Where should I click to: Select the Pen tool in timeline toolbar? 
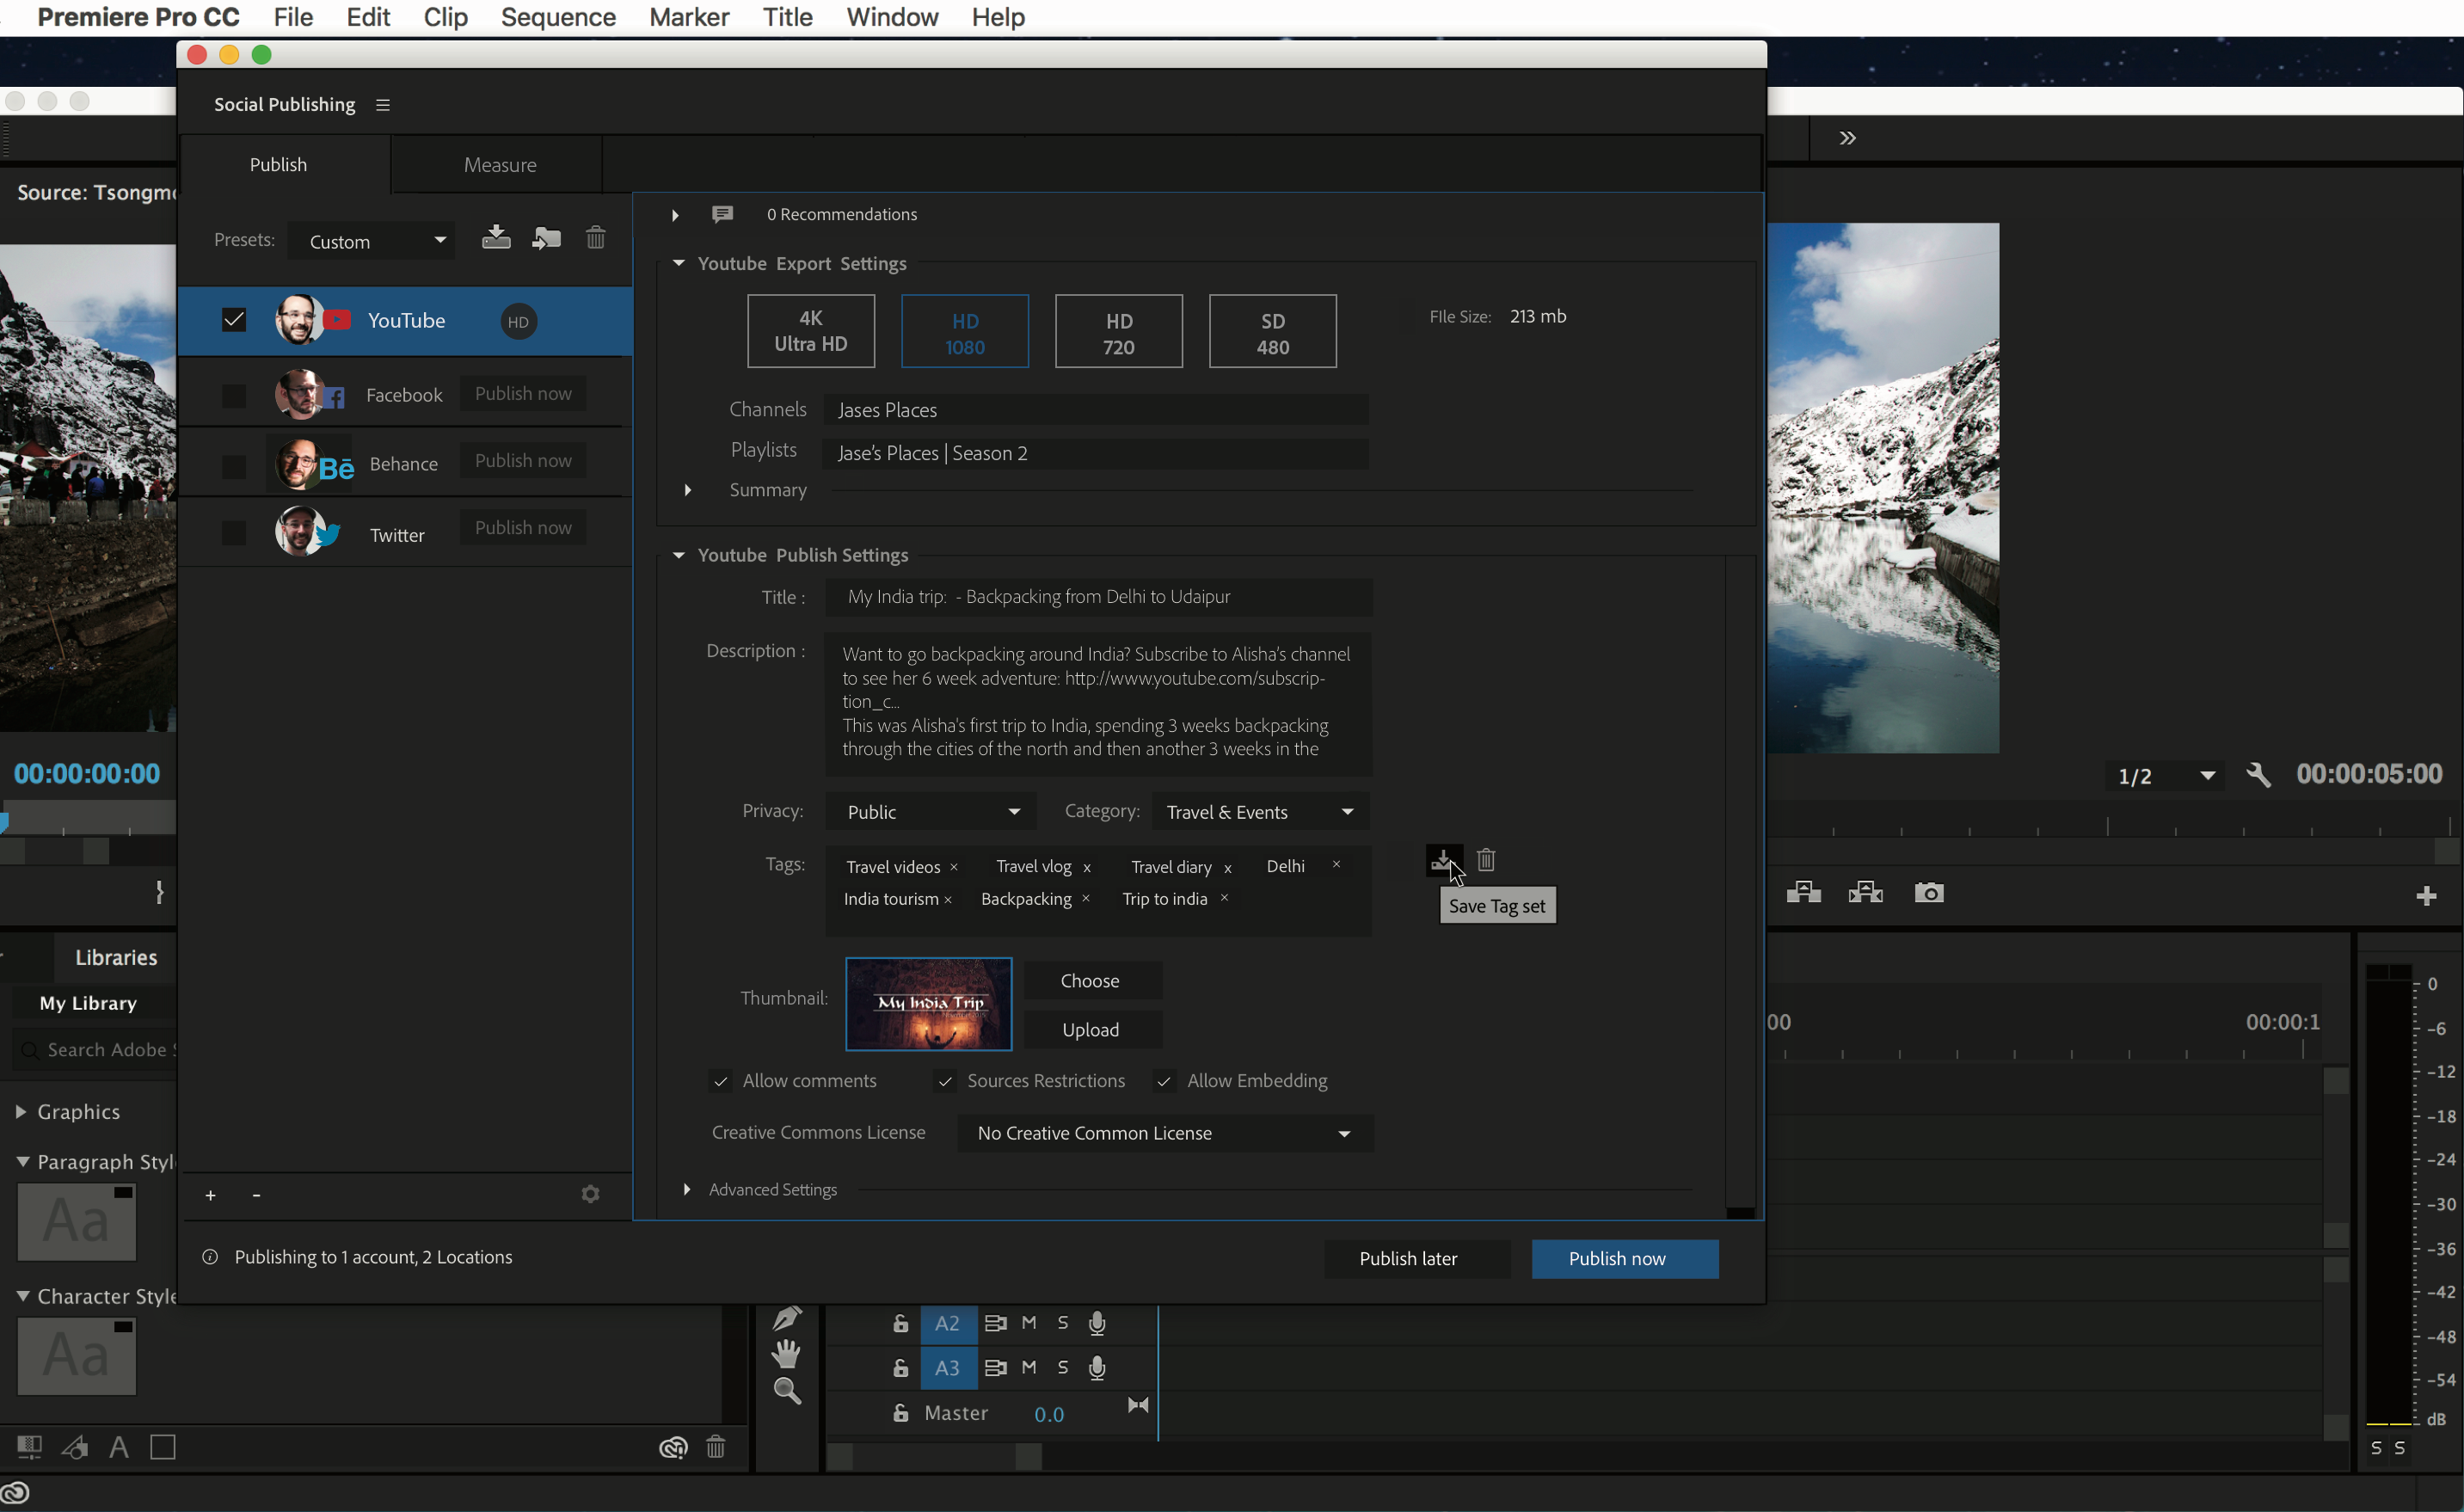pos(787,1319)
